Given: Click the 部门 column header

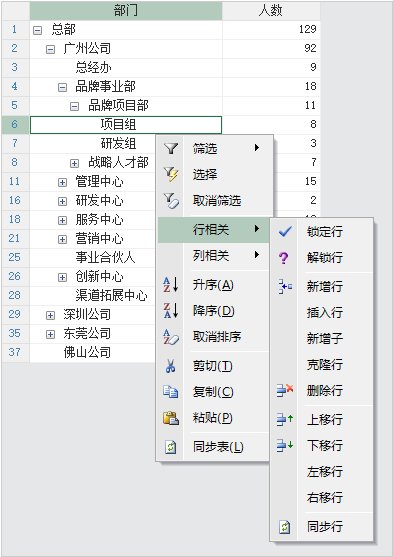Looking at the screenshot, I should (126, 11).
